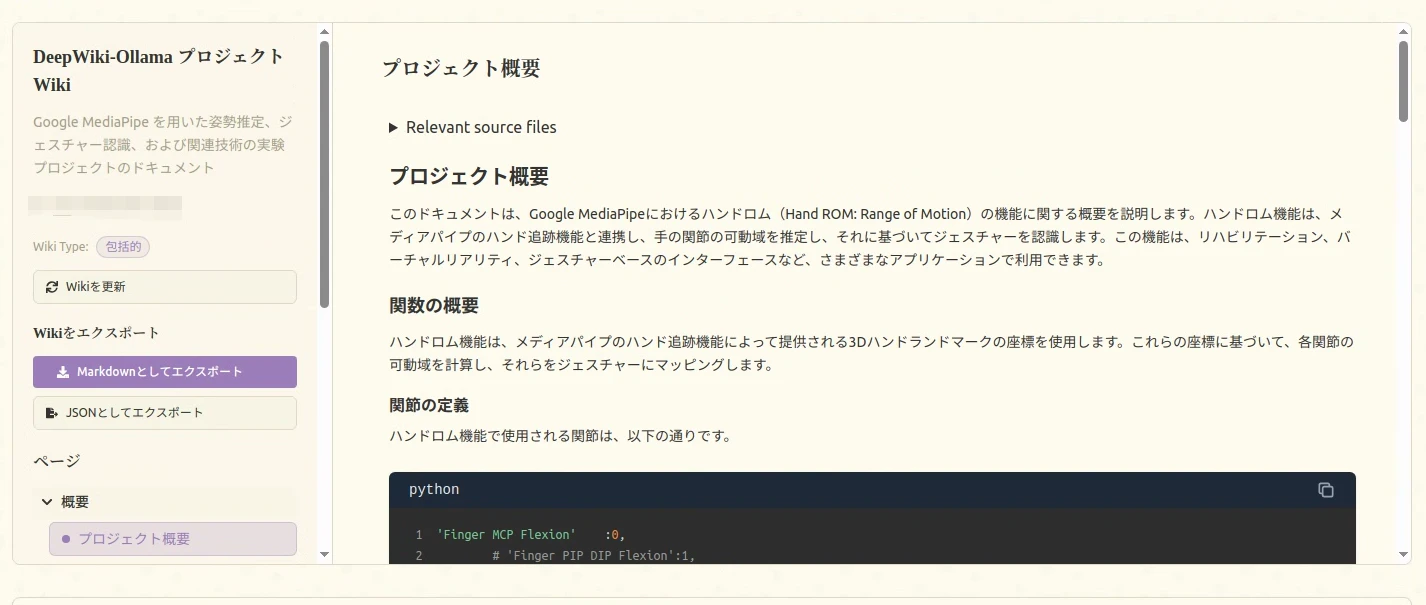
Task: Click the refresh icon on Wikiを更新
Action: click(x=52, y=286)
